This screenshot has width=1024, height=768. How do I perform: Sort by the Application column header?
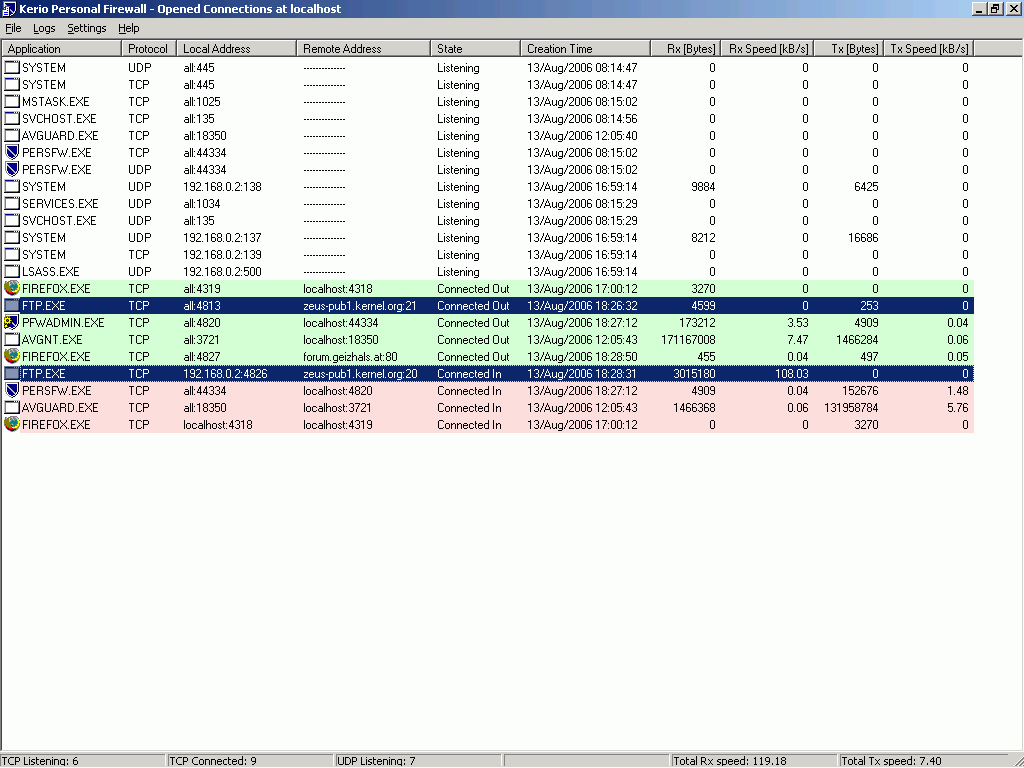[x=61, y=48]
